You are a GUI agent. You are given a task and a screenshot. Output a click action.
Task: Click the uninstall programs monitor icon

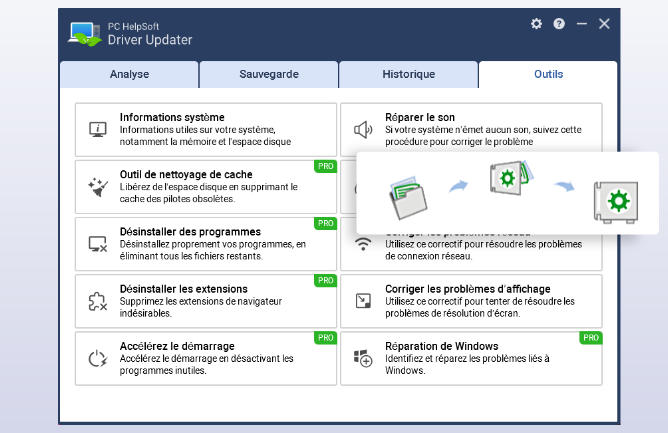(x=98, y=244)
